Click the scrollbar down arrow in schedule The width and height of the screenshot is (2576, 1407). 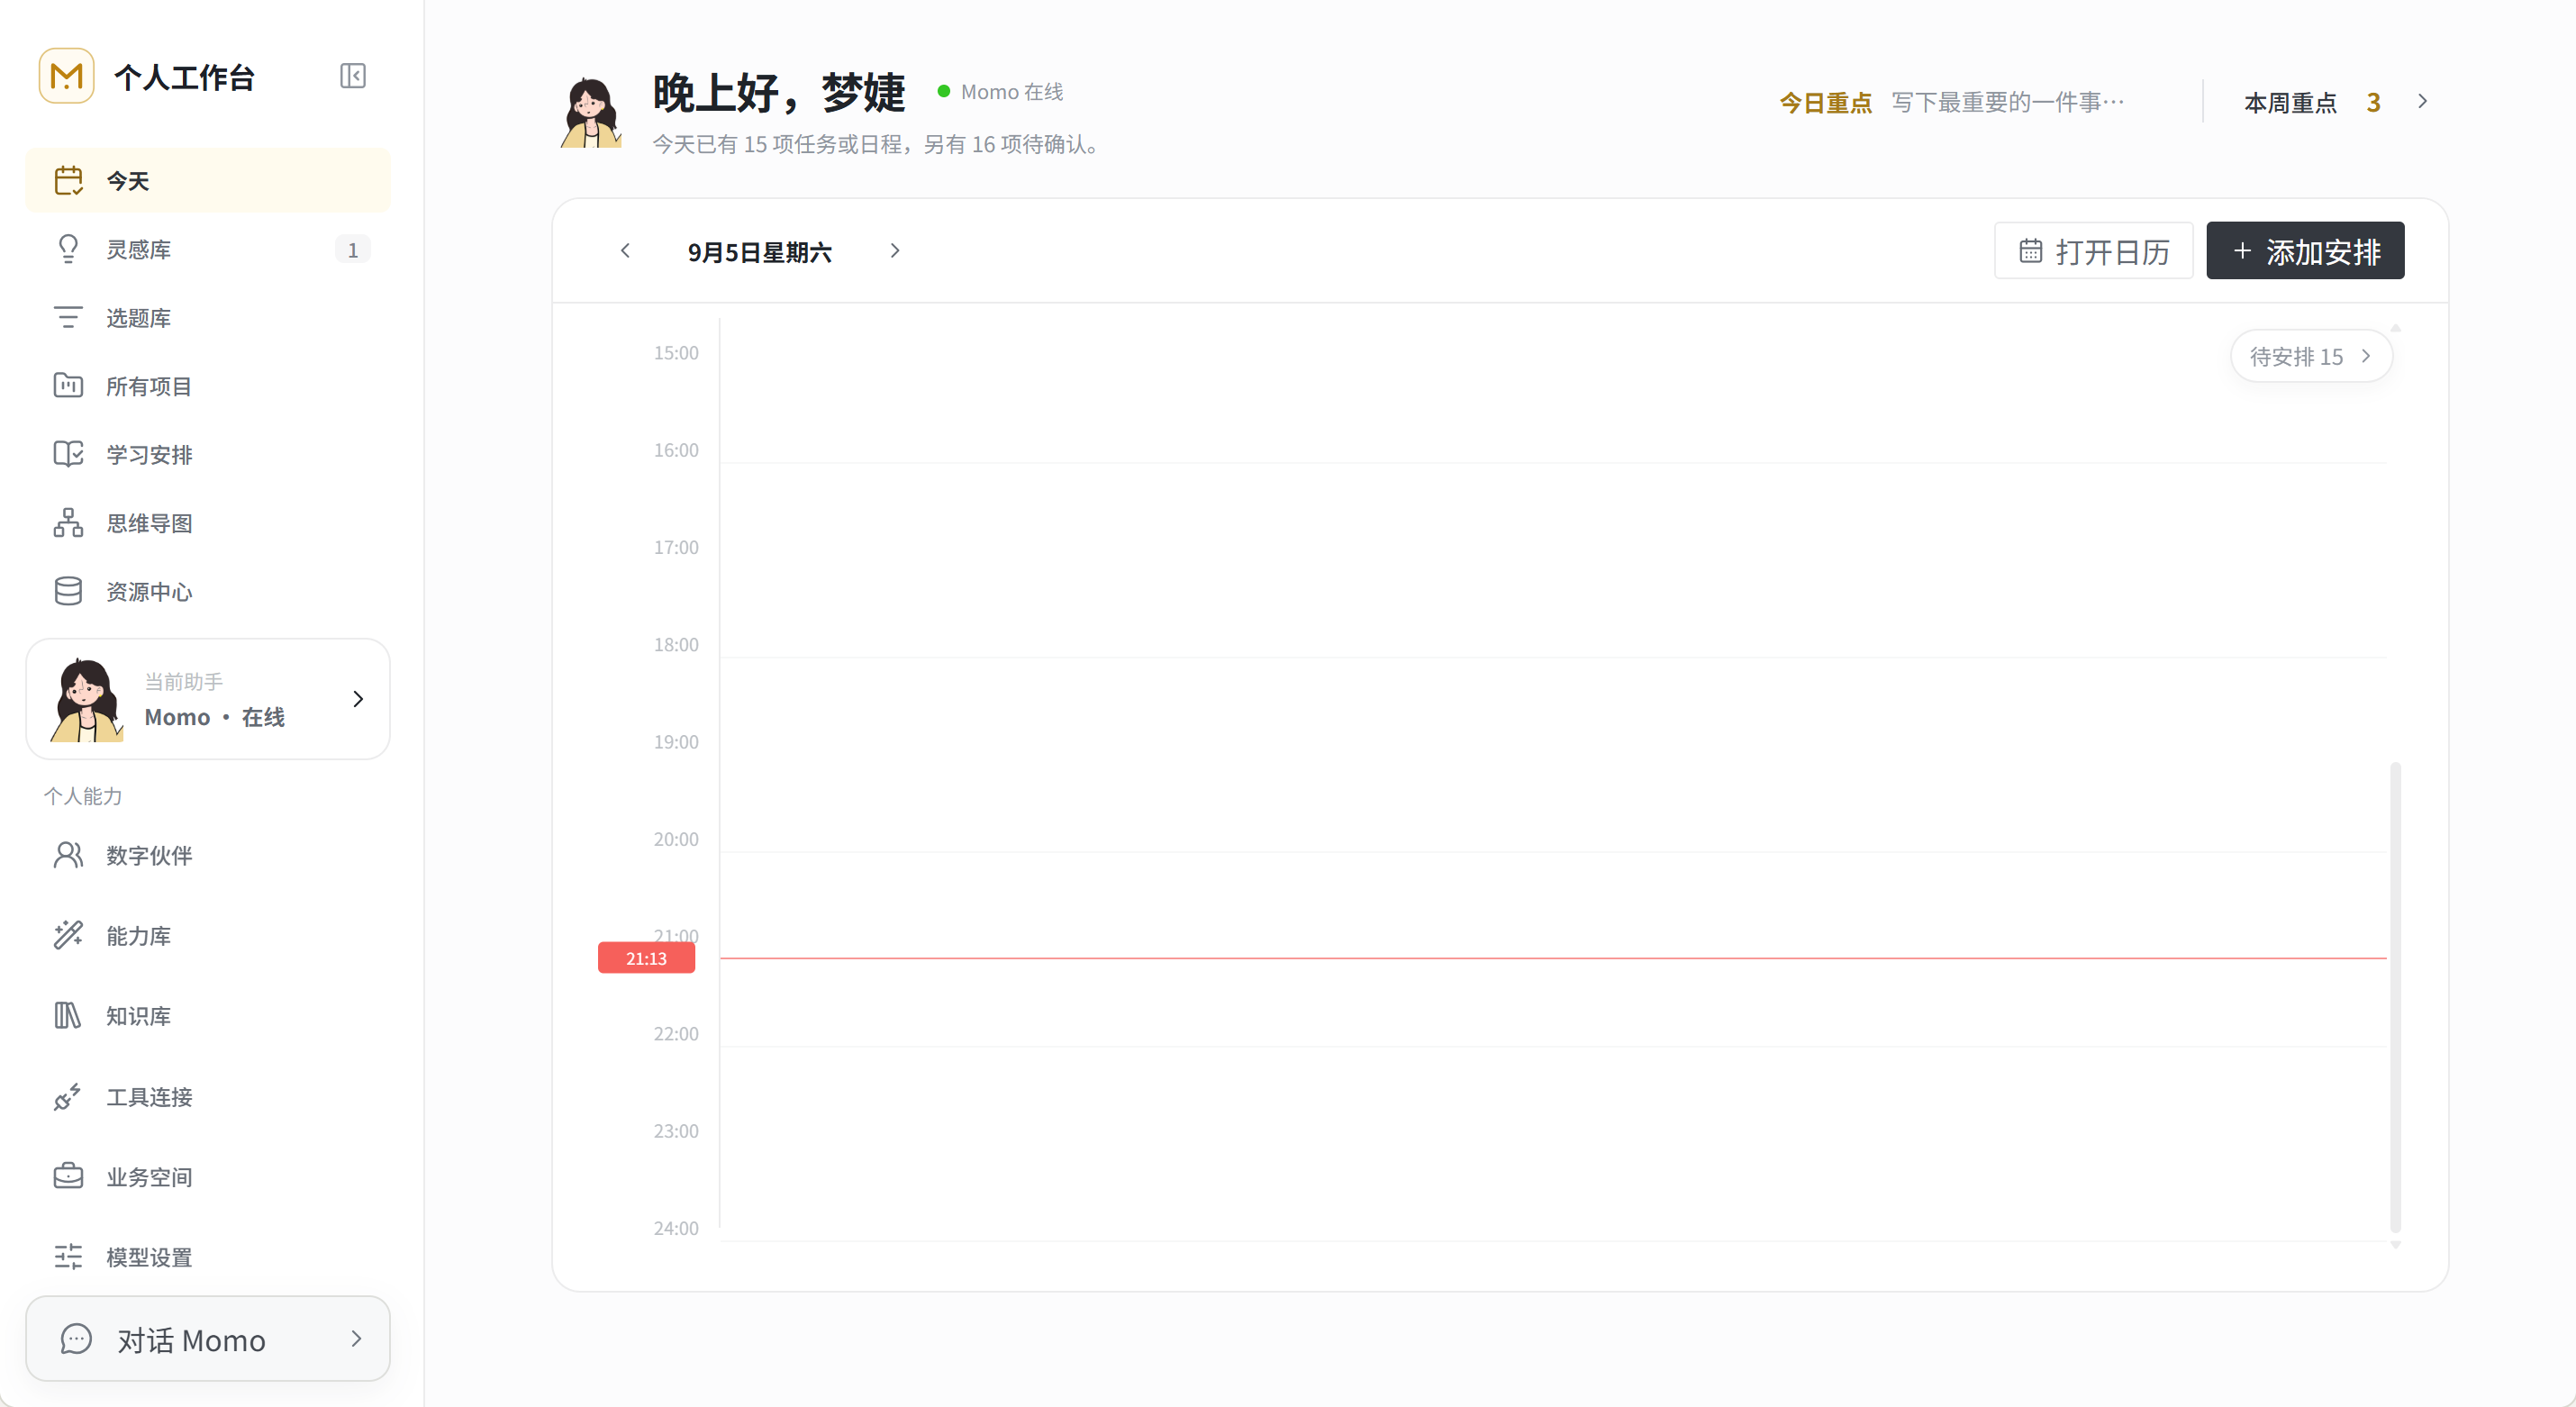(x=2395, y=1245)
